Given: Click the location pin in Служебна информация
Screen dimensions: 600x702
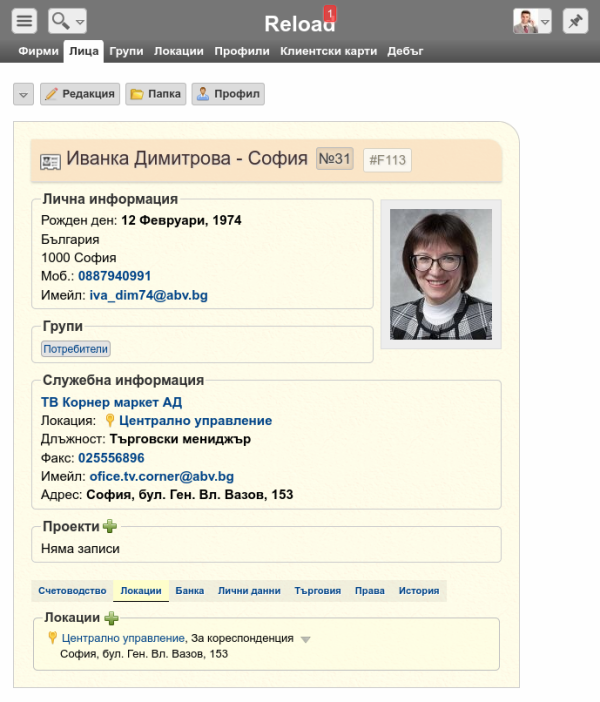Looking at the screenshot, I should click(109, 420).
